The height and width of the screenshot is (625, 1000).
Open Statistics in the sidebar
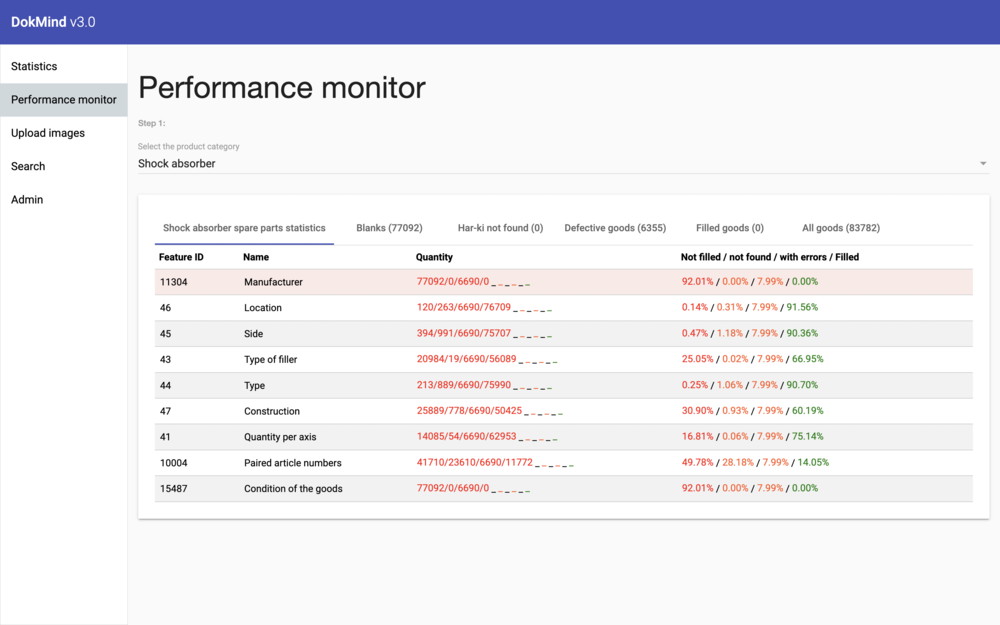click(x=34, y=66)
